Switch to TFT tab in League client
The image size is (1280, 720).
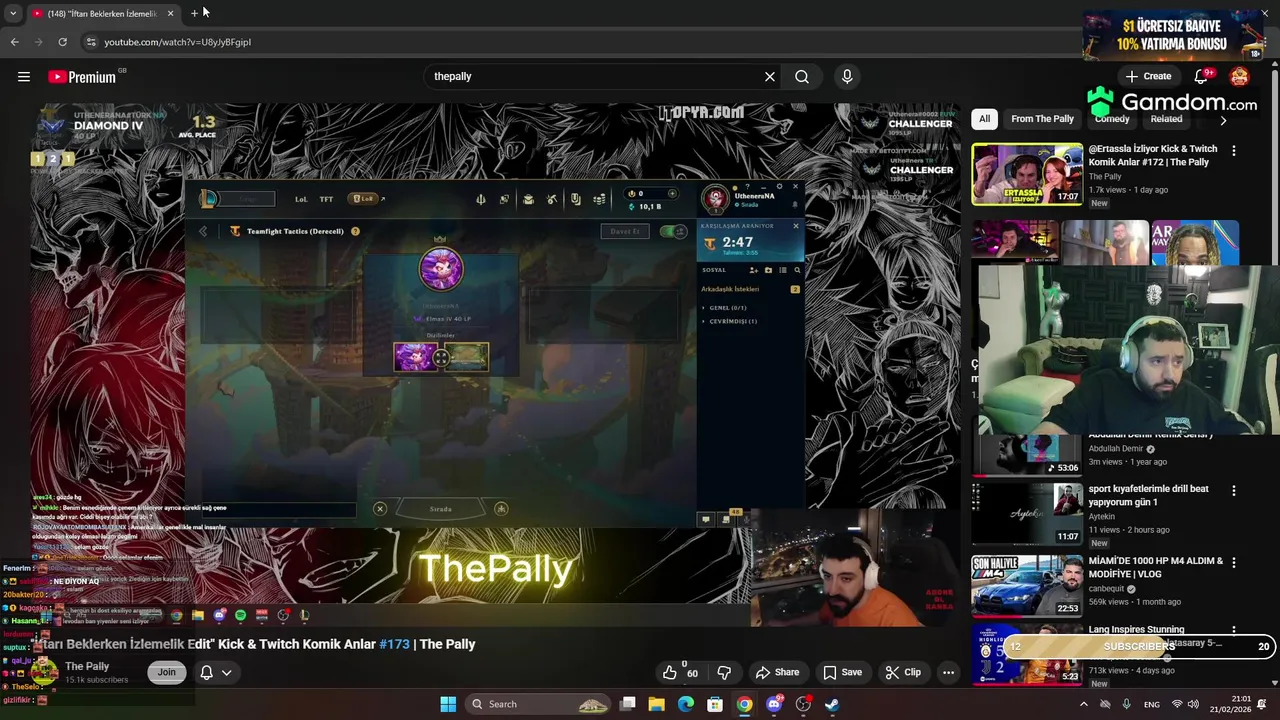(326, 199)
